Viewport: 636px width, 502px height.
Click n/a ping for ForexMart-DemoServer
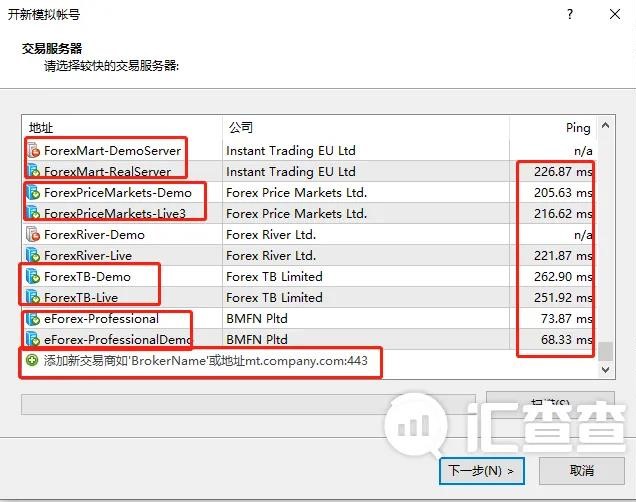point(583,151)
